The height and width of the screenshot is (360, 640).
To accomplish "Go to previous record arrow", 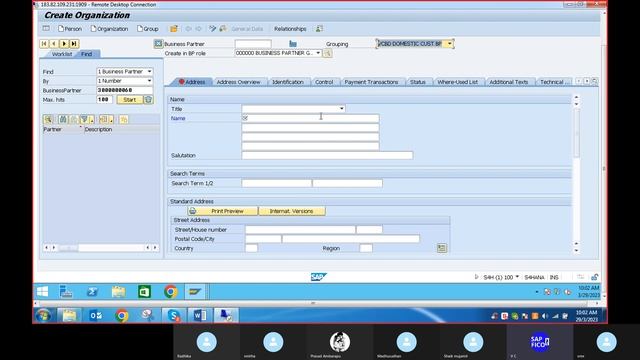I will coord(54,44).
